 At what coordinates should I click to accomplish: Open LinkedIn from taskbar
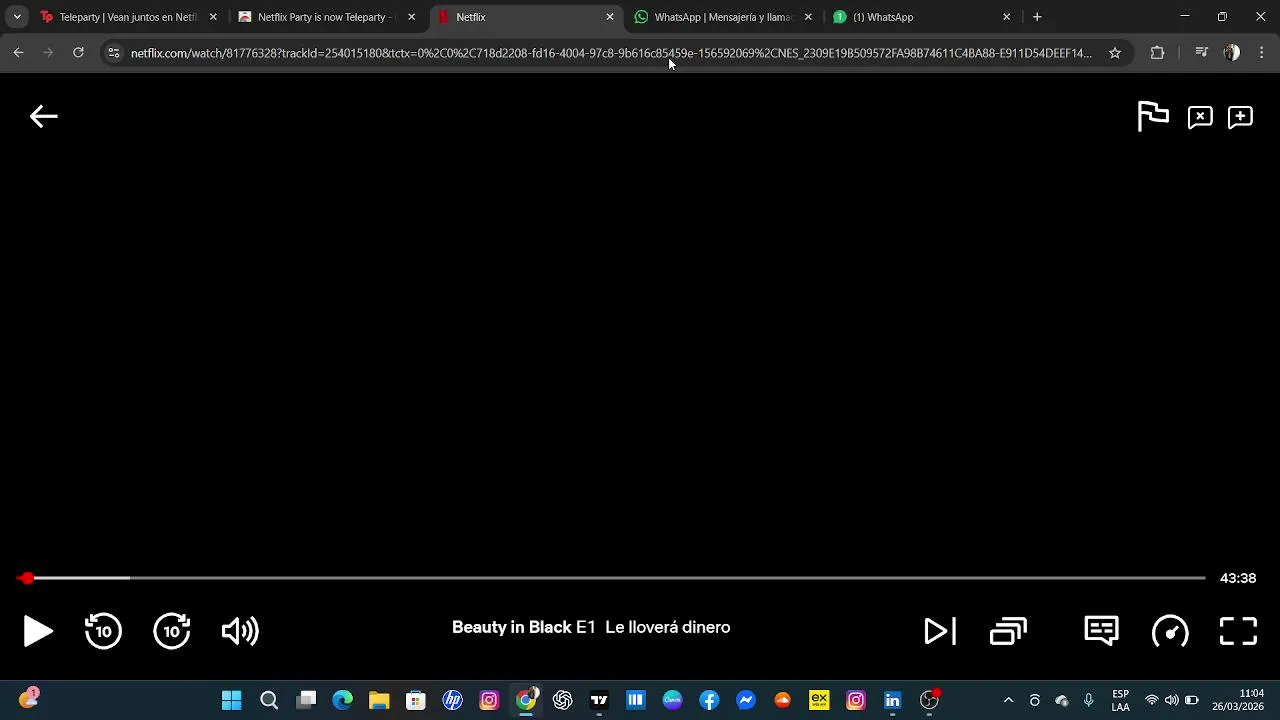pyautogui.click(x=892, y=700)
